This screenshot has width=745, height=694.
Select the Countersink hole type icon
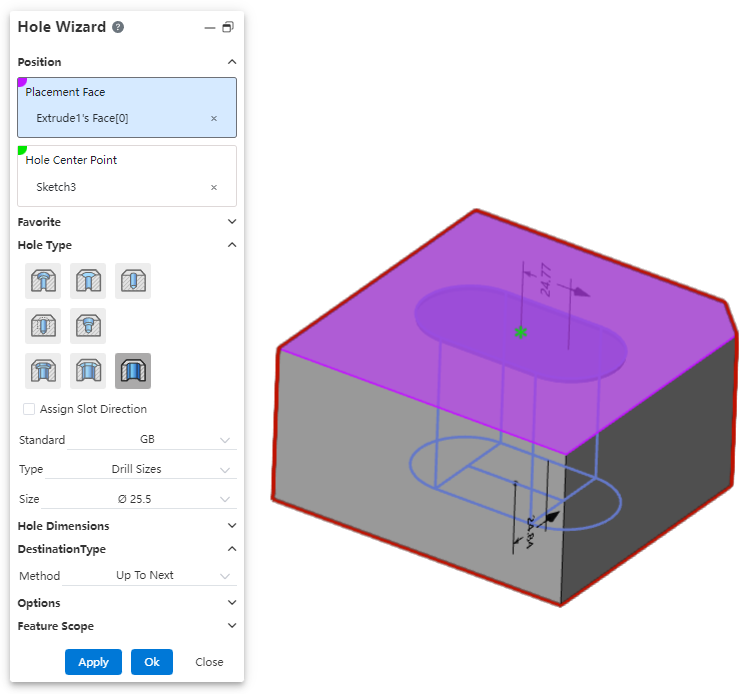(x=88, y=281)
